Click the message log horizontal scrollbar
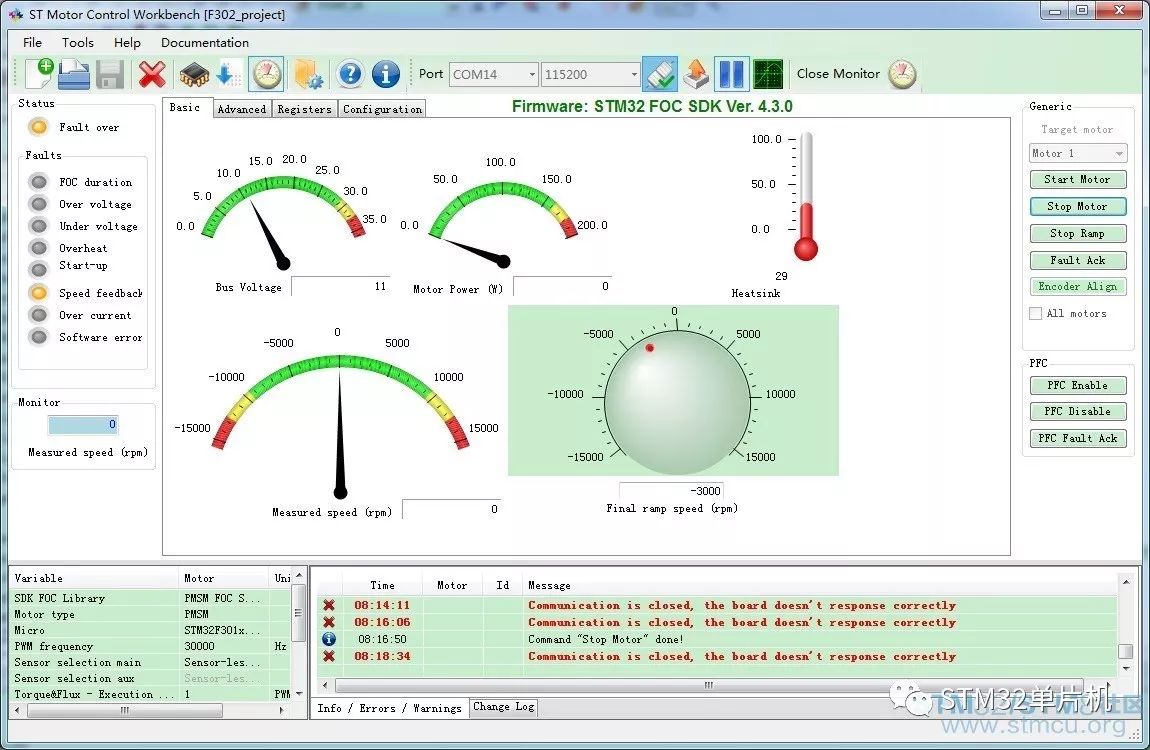The image size is (1150, 750). [708, 685]
